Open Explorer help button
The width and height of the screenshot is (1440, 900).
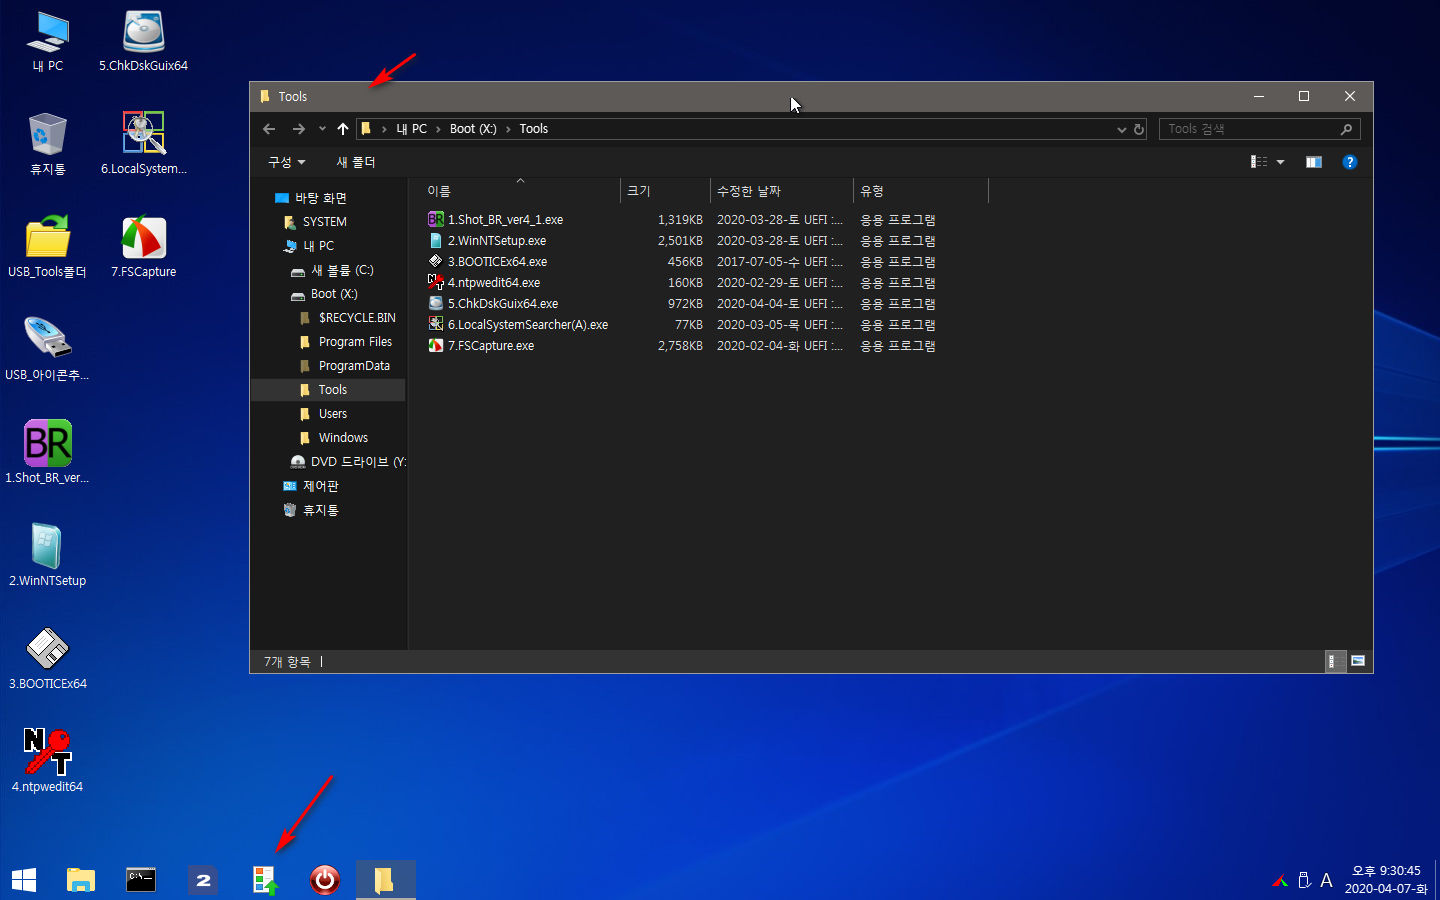[1350, 162]
